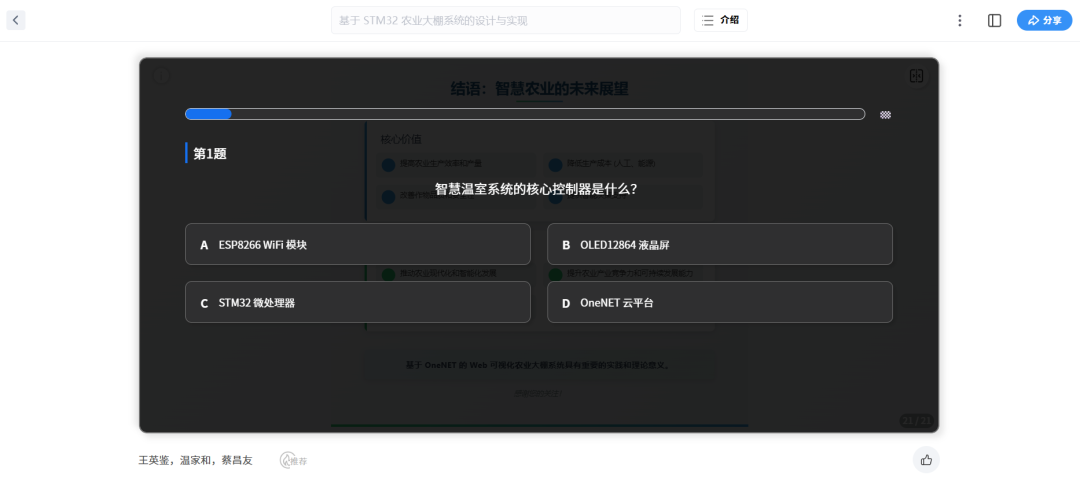Screen dimensions: 1080x479
Task: Click the 推荐 recommend icon
Action: pos(293,460)
